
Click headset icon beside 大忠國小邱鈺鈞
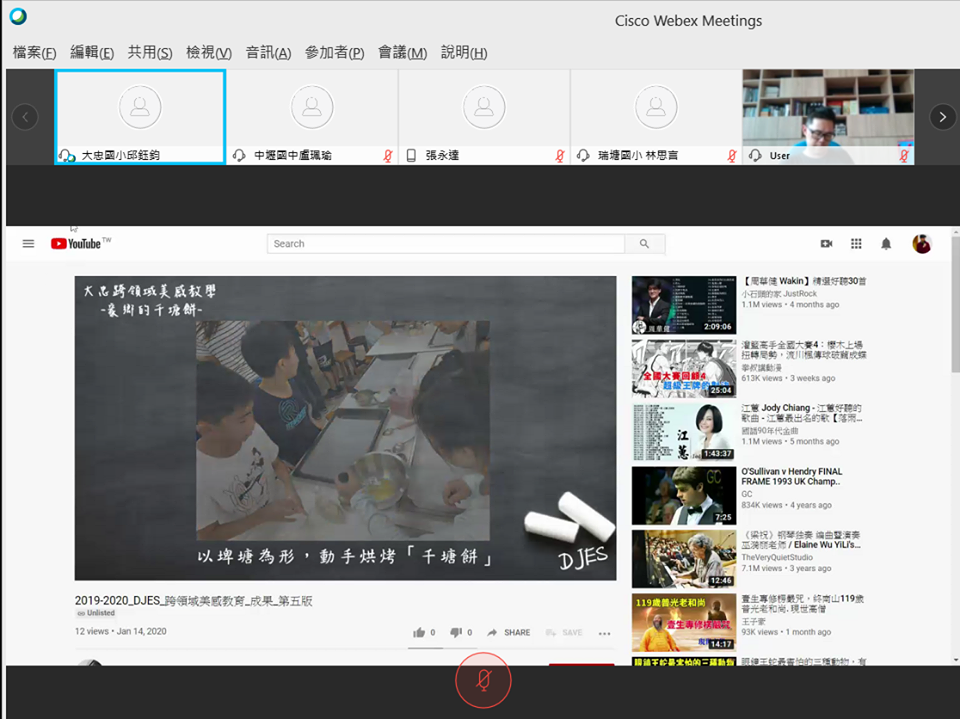click(66, 156)
